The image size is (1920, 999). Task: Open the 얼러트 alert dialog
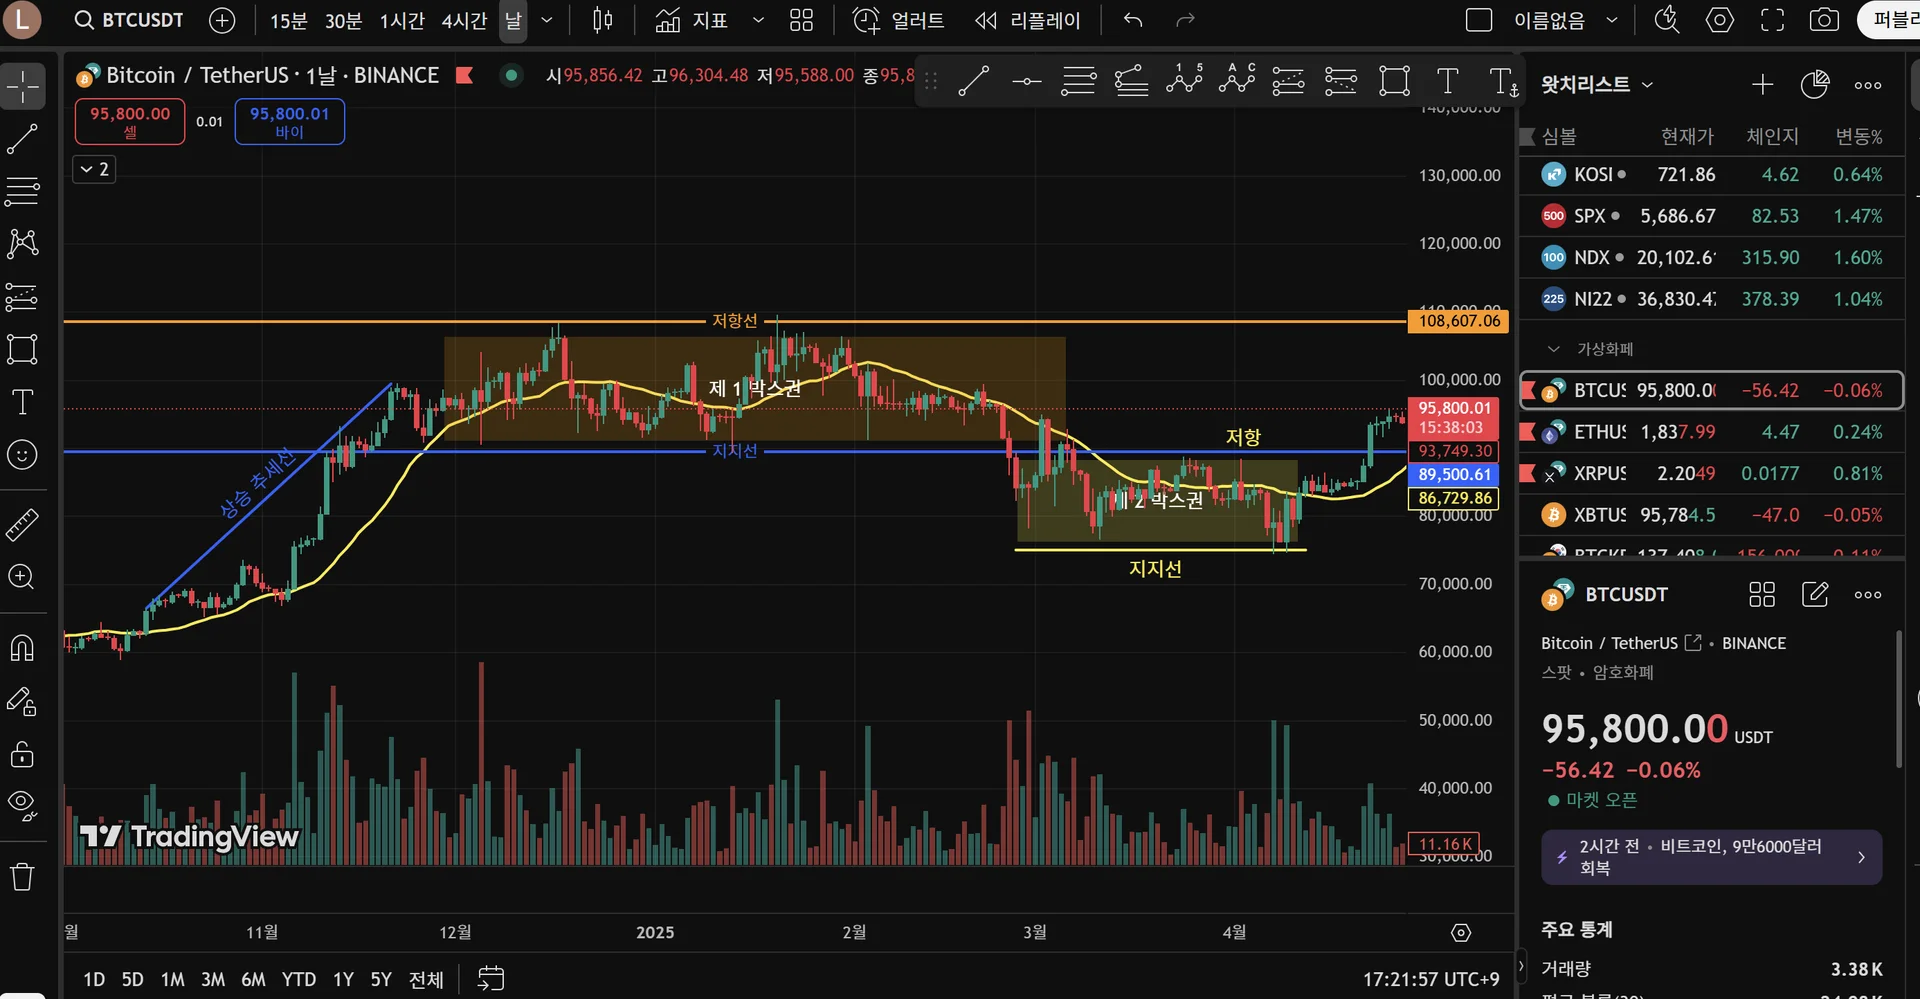tap(898, 20)
